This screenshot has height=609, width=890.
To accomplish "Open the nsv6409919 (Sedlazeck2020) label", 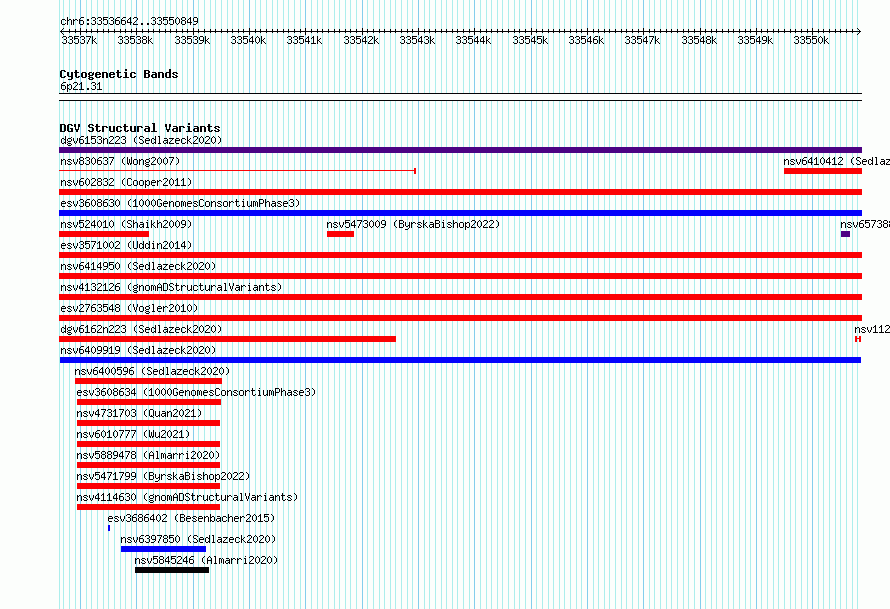I will pyautogui.click(x=138, y=350).
